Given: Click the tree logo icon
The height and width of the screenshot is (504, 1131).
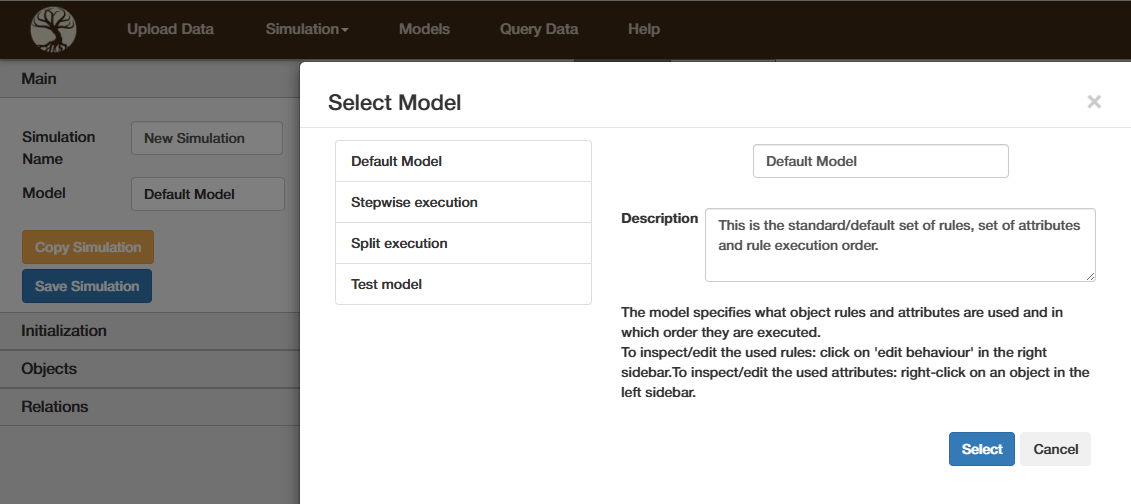Looking at the screenshot, I should click(x=53, y=29).
